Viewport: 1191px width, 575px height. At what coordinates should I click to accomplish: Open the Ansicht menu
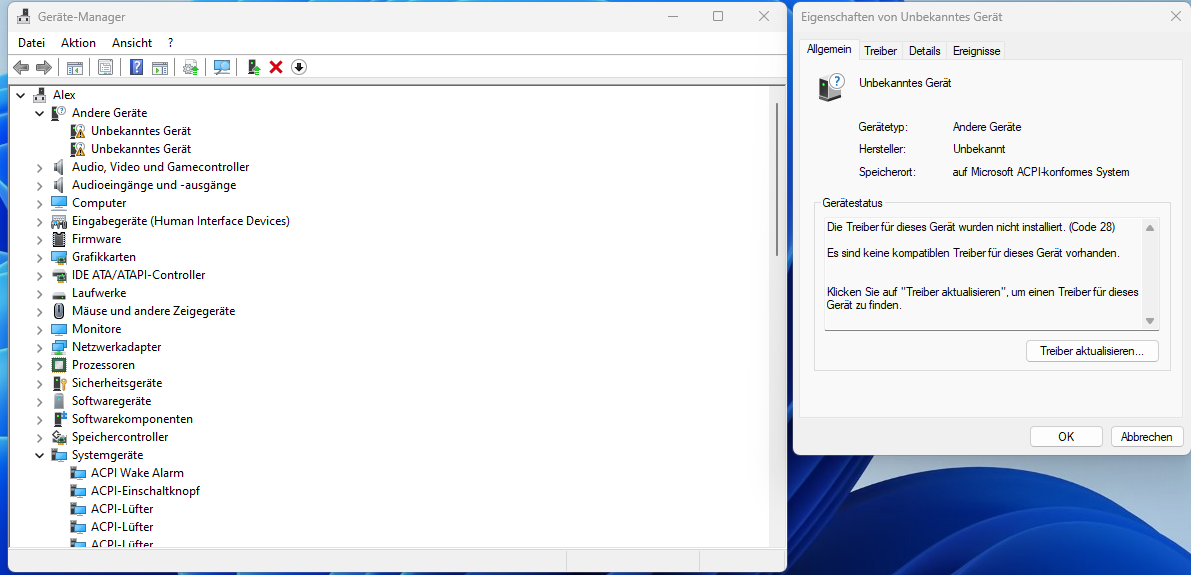(131, 43)
